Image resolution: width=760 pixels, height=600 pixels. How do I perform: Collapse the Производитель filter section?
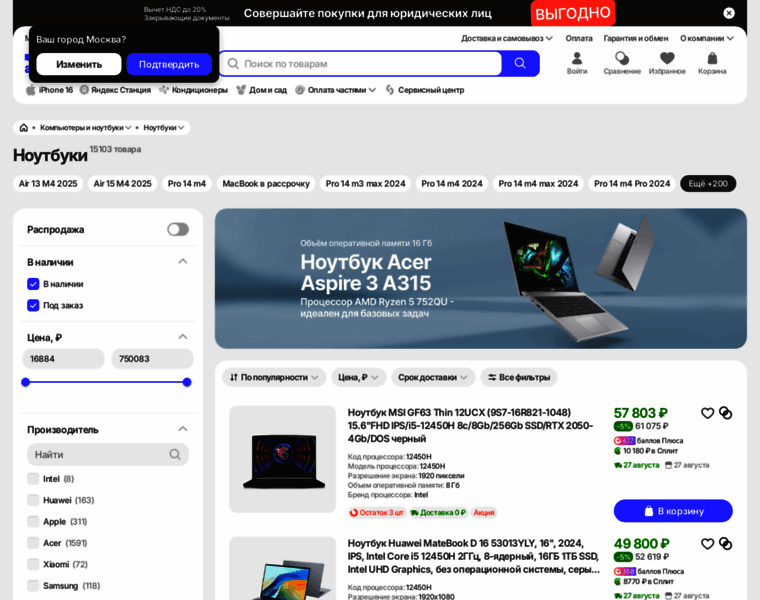[183, 429]
